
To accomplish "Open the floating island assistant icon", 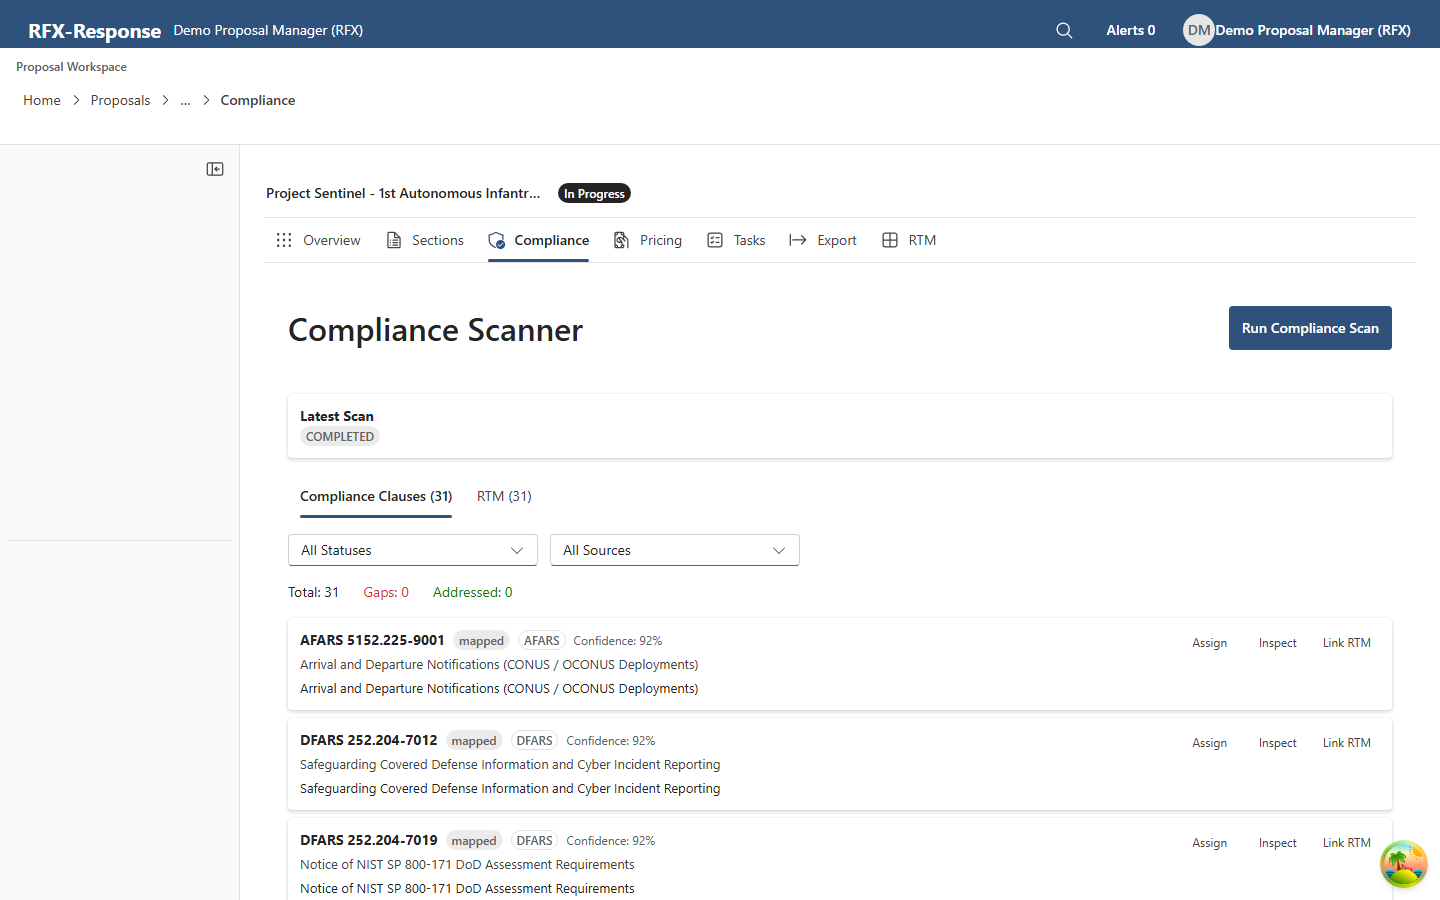I will click(1404, 864).
